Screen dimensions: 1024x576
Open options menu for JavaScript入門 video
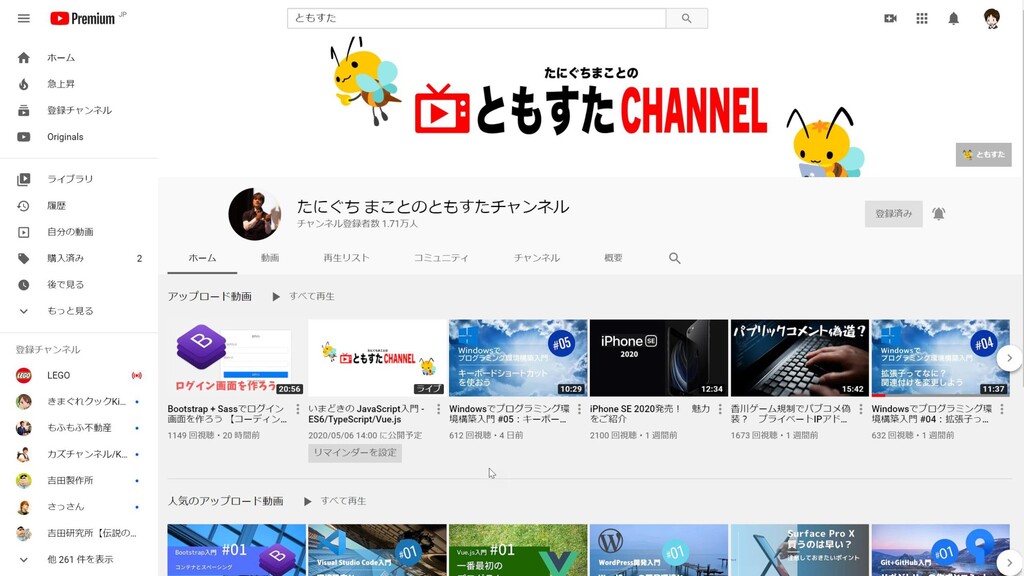(x=438, y=409)
